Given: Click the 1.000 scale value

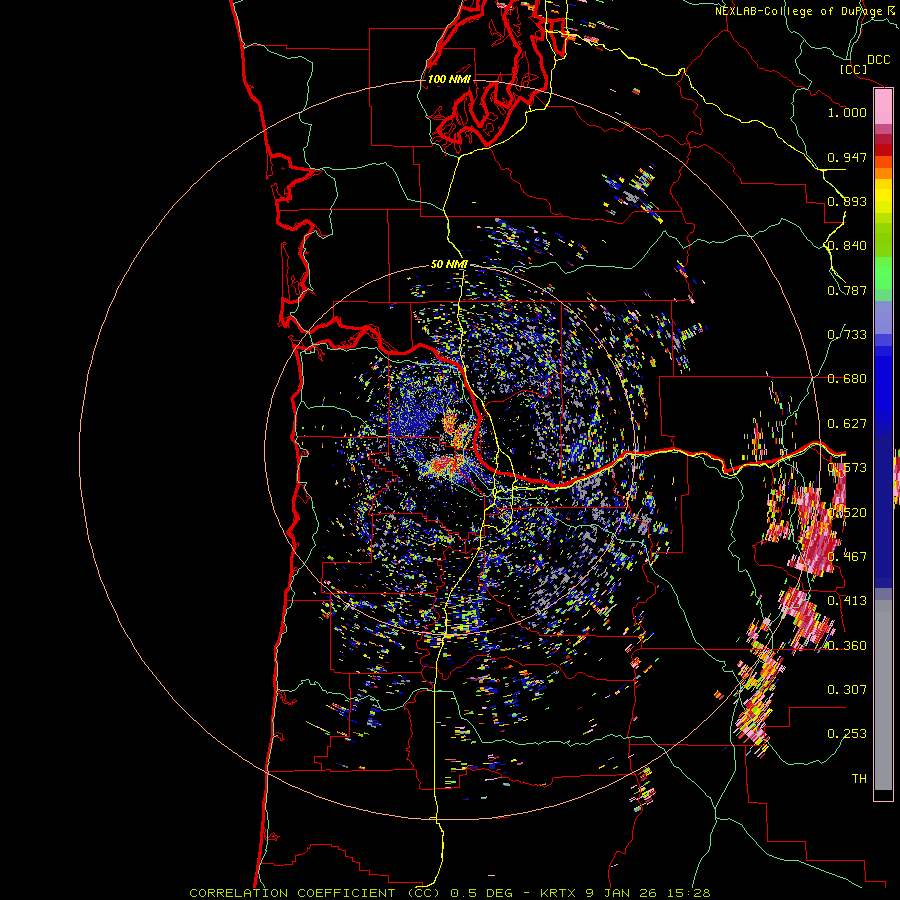Looking at the screenshot, I should [847, 112].
